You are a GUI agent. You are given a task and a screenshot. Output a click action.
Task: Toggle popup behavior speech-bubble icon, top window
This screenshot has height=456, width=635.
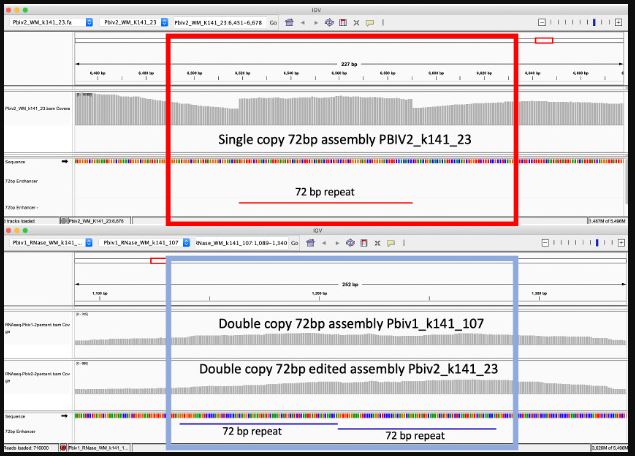click(370, 23)
